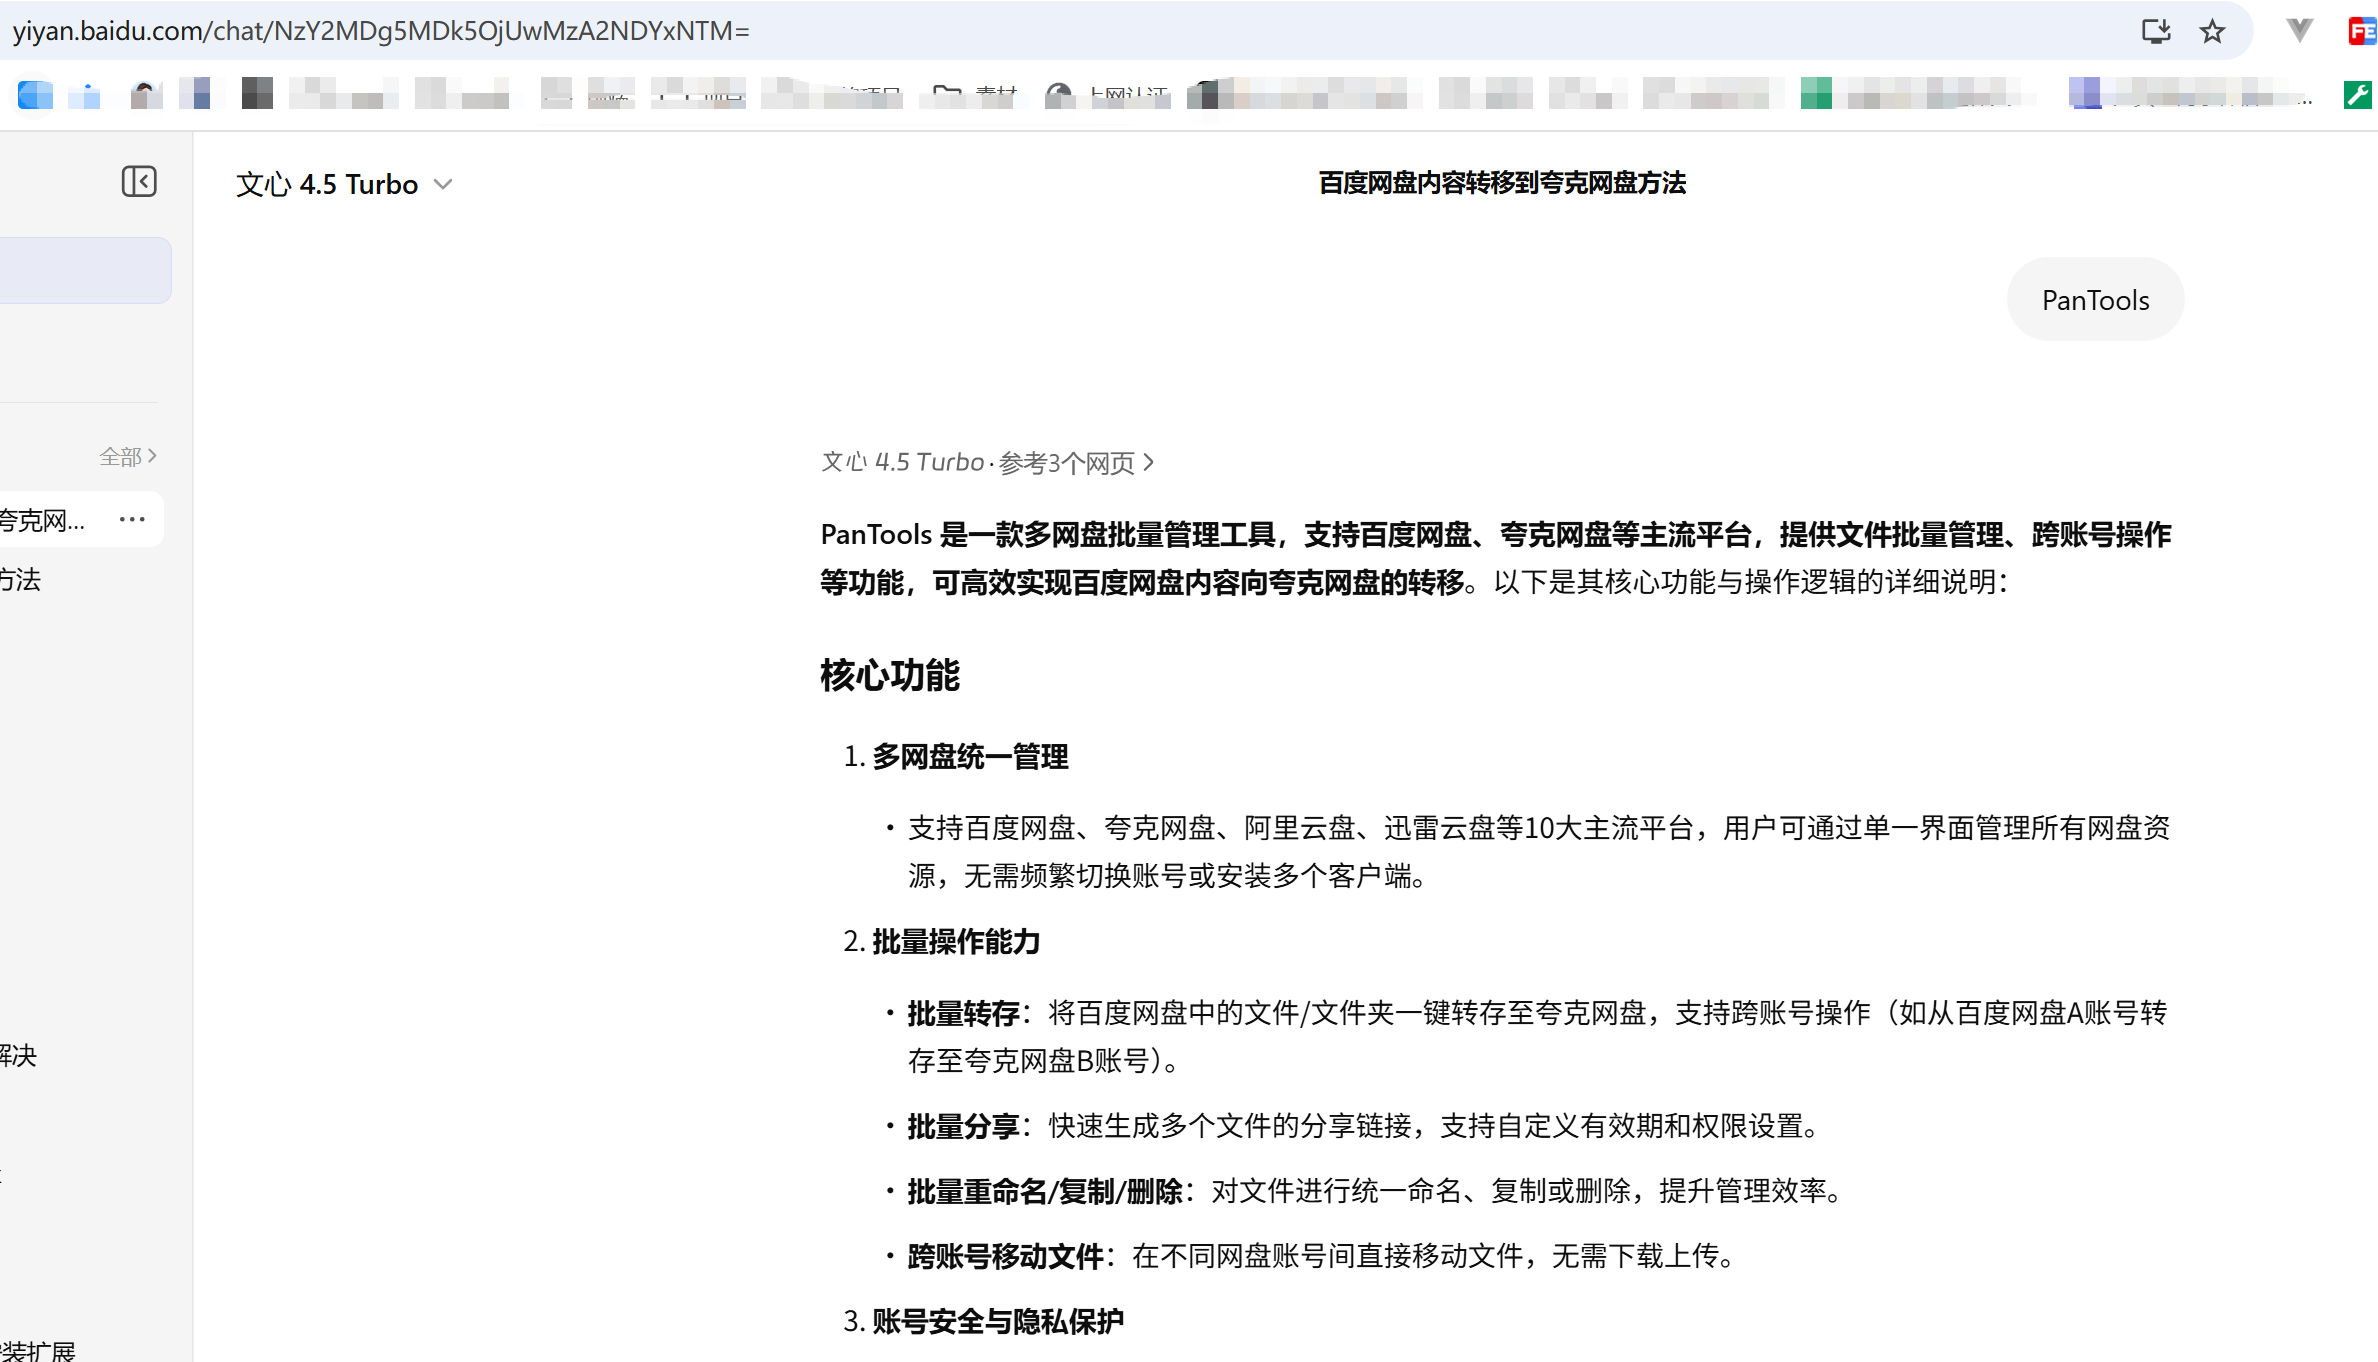This screenshot has width=2378, height=1362.
Task: Expand the 参考3个网页 references link
Action: tap(1077, 463)
